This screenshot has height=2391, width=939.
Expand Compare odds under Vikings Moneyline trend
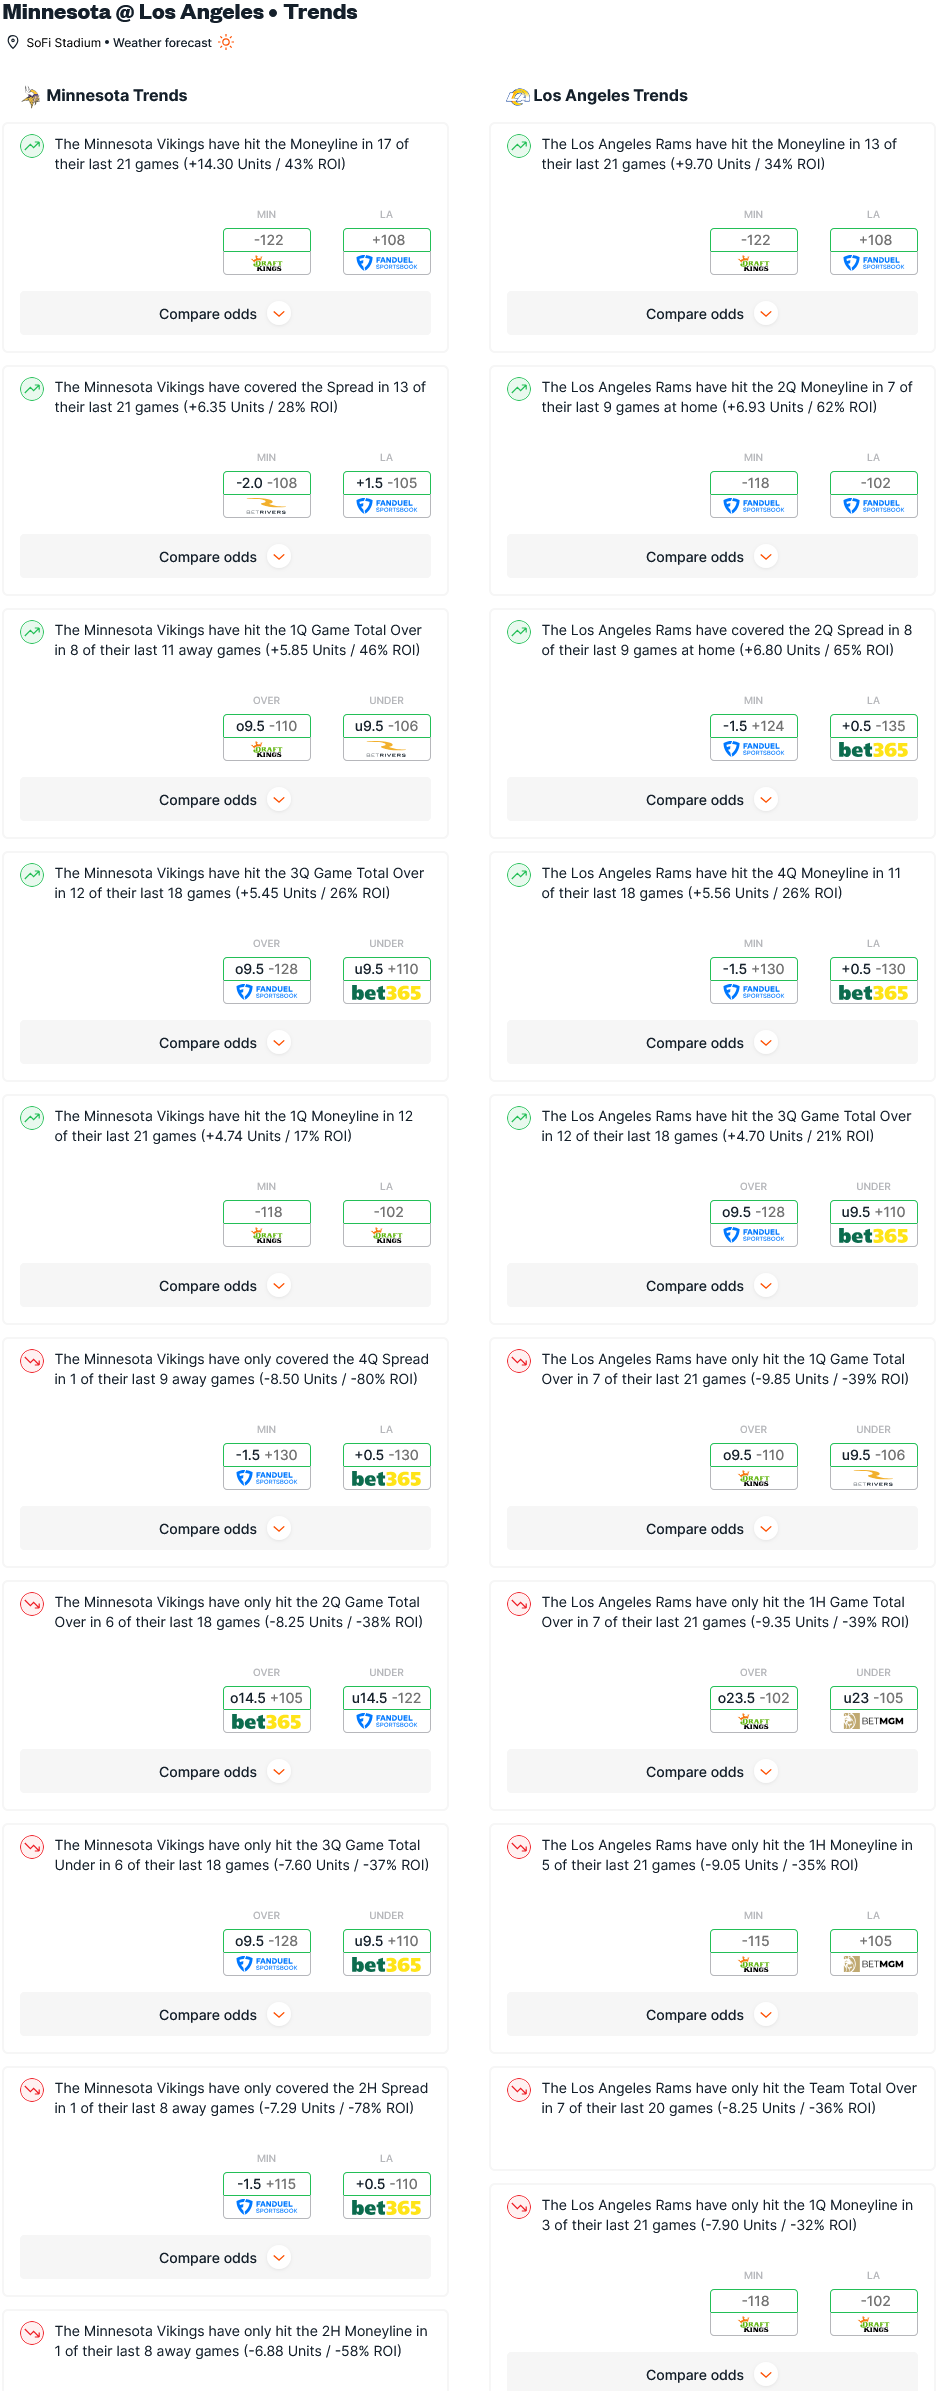(225, 314)
